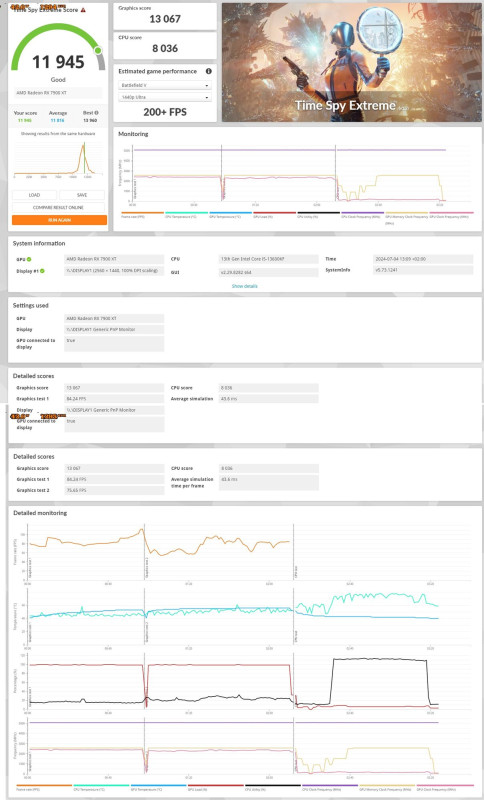
Task: Toggle CPU Clock Frequency legend in Monitoring panel
Action: click(x=362, y=215)
